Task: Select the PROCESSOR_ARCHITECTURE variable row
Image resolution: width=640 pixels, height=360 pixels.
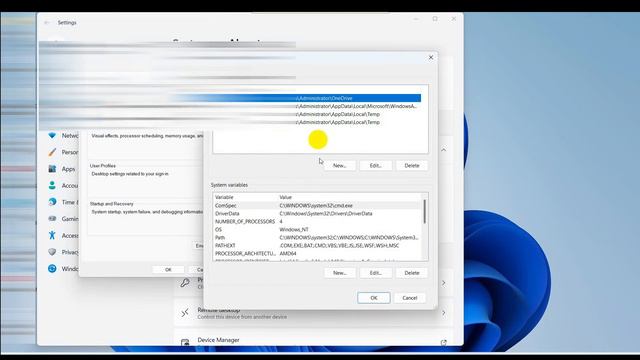Action: tap(318, 253)
